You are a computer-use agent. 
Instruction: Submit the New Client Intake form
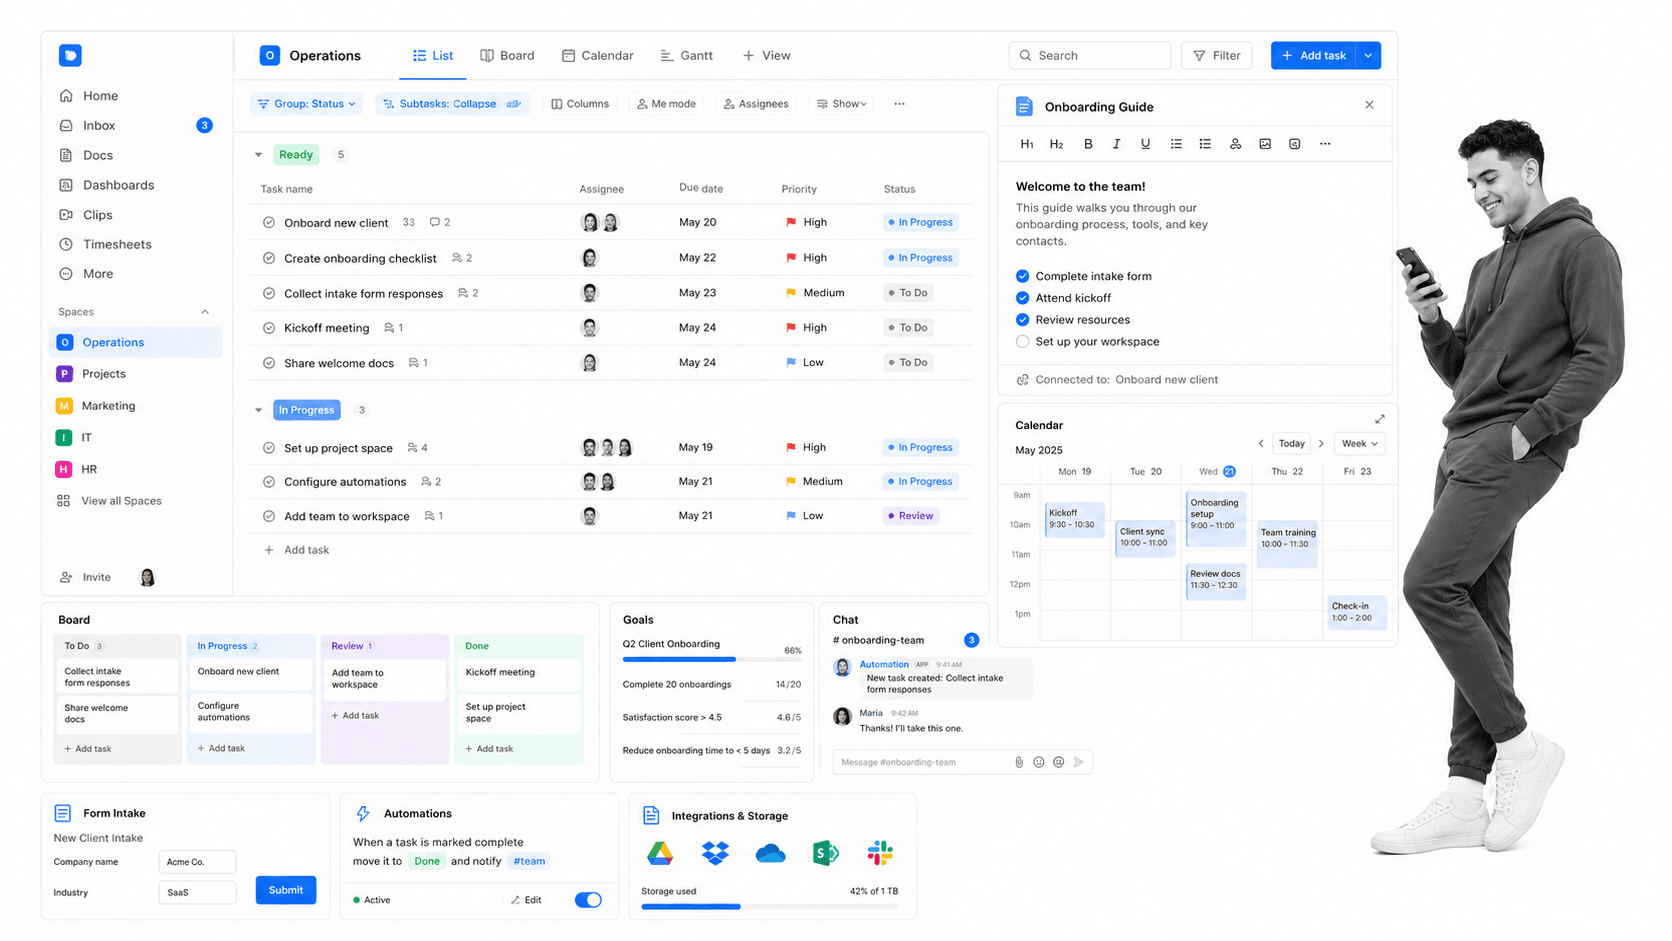[x=286, y=890]
